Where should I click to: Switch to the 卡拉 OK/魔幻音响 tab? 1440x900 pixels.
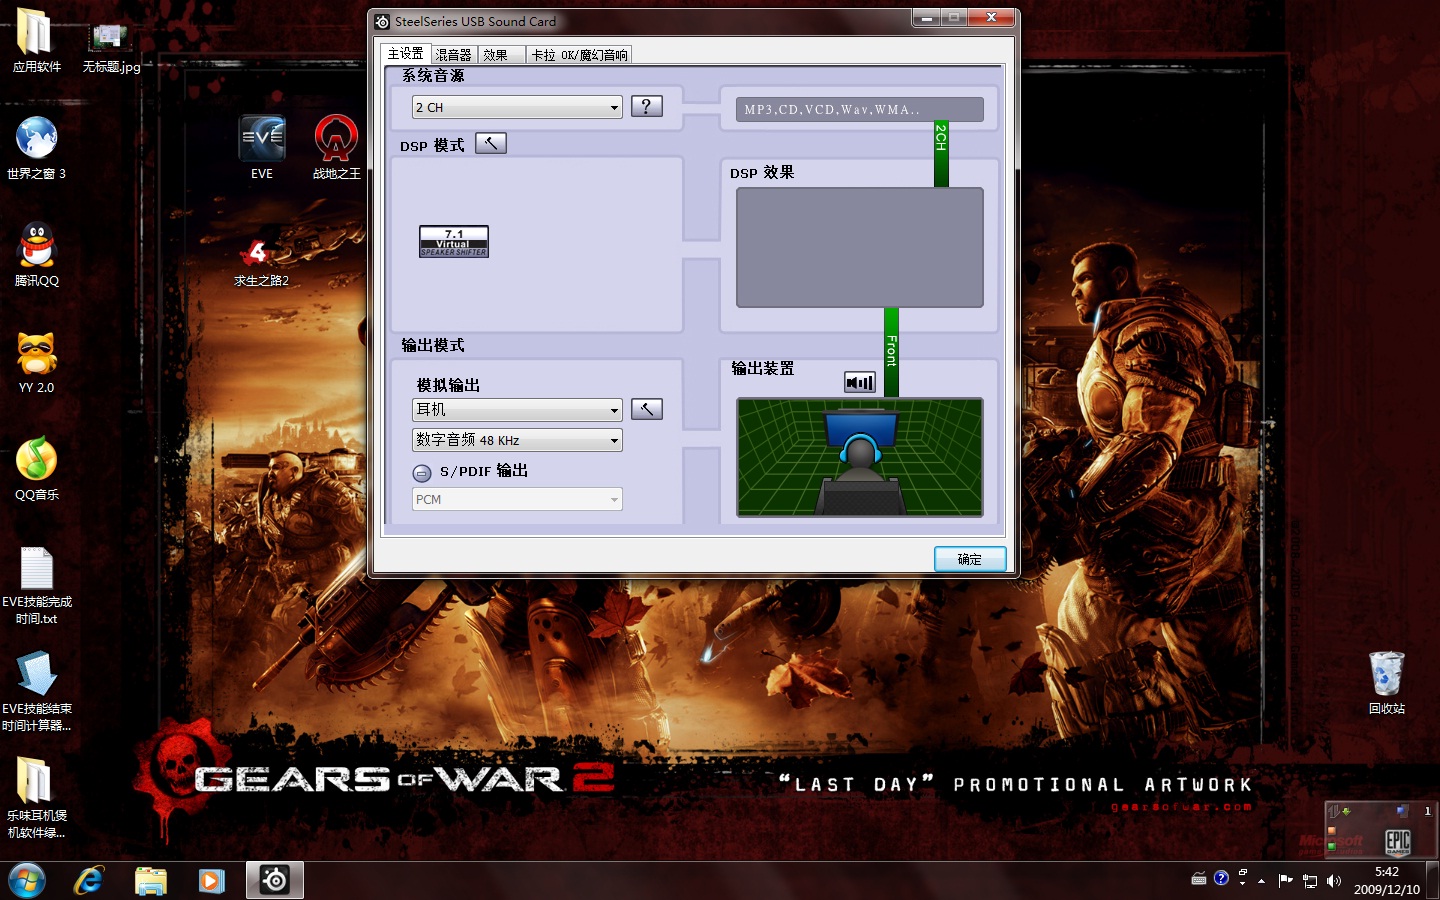(579, 55)
